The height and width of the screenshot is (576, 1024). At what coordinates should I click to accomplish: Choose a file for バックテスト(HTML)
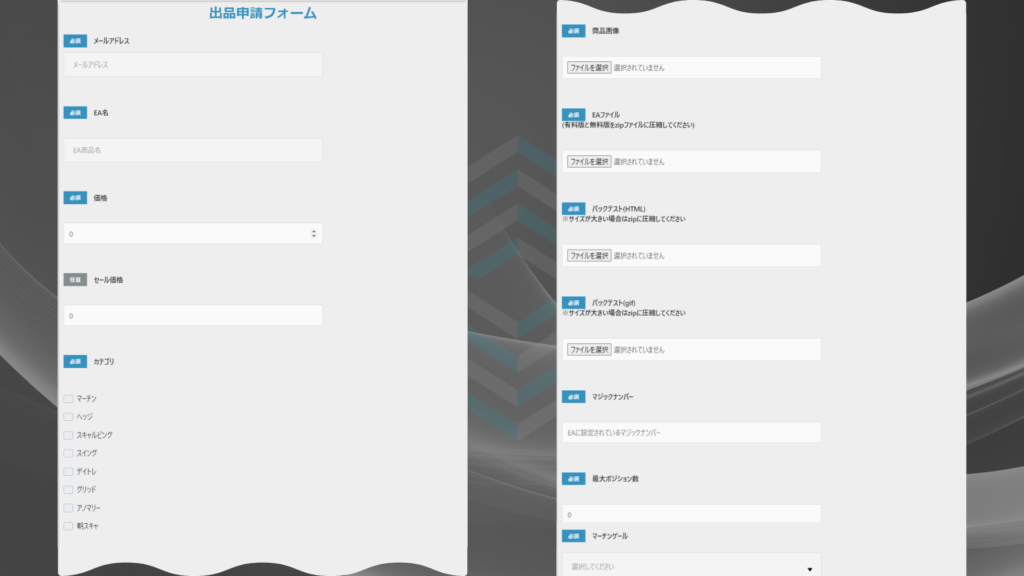point(588,255)
